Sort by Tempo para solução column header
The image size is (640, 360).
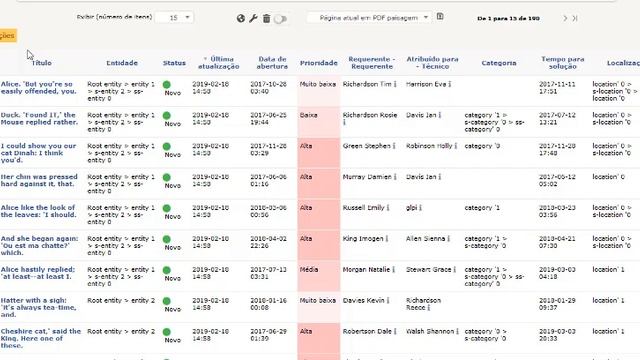pos(562,63)
